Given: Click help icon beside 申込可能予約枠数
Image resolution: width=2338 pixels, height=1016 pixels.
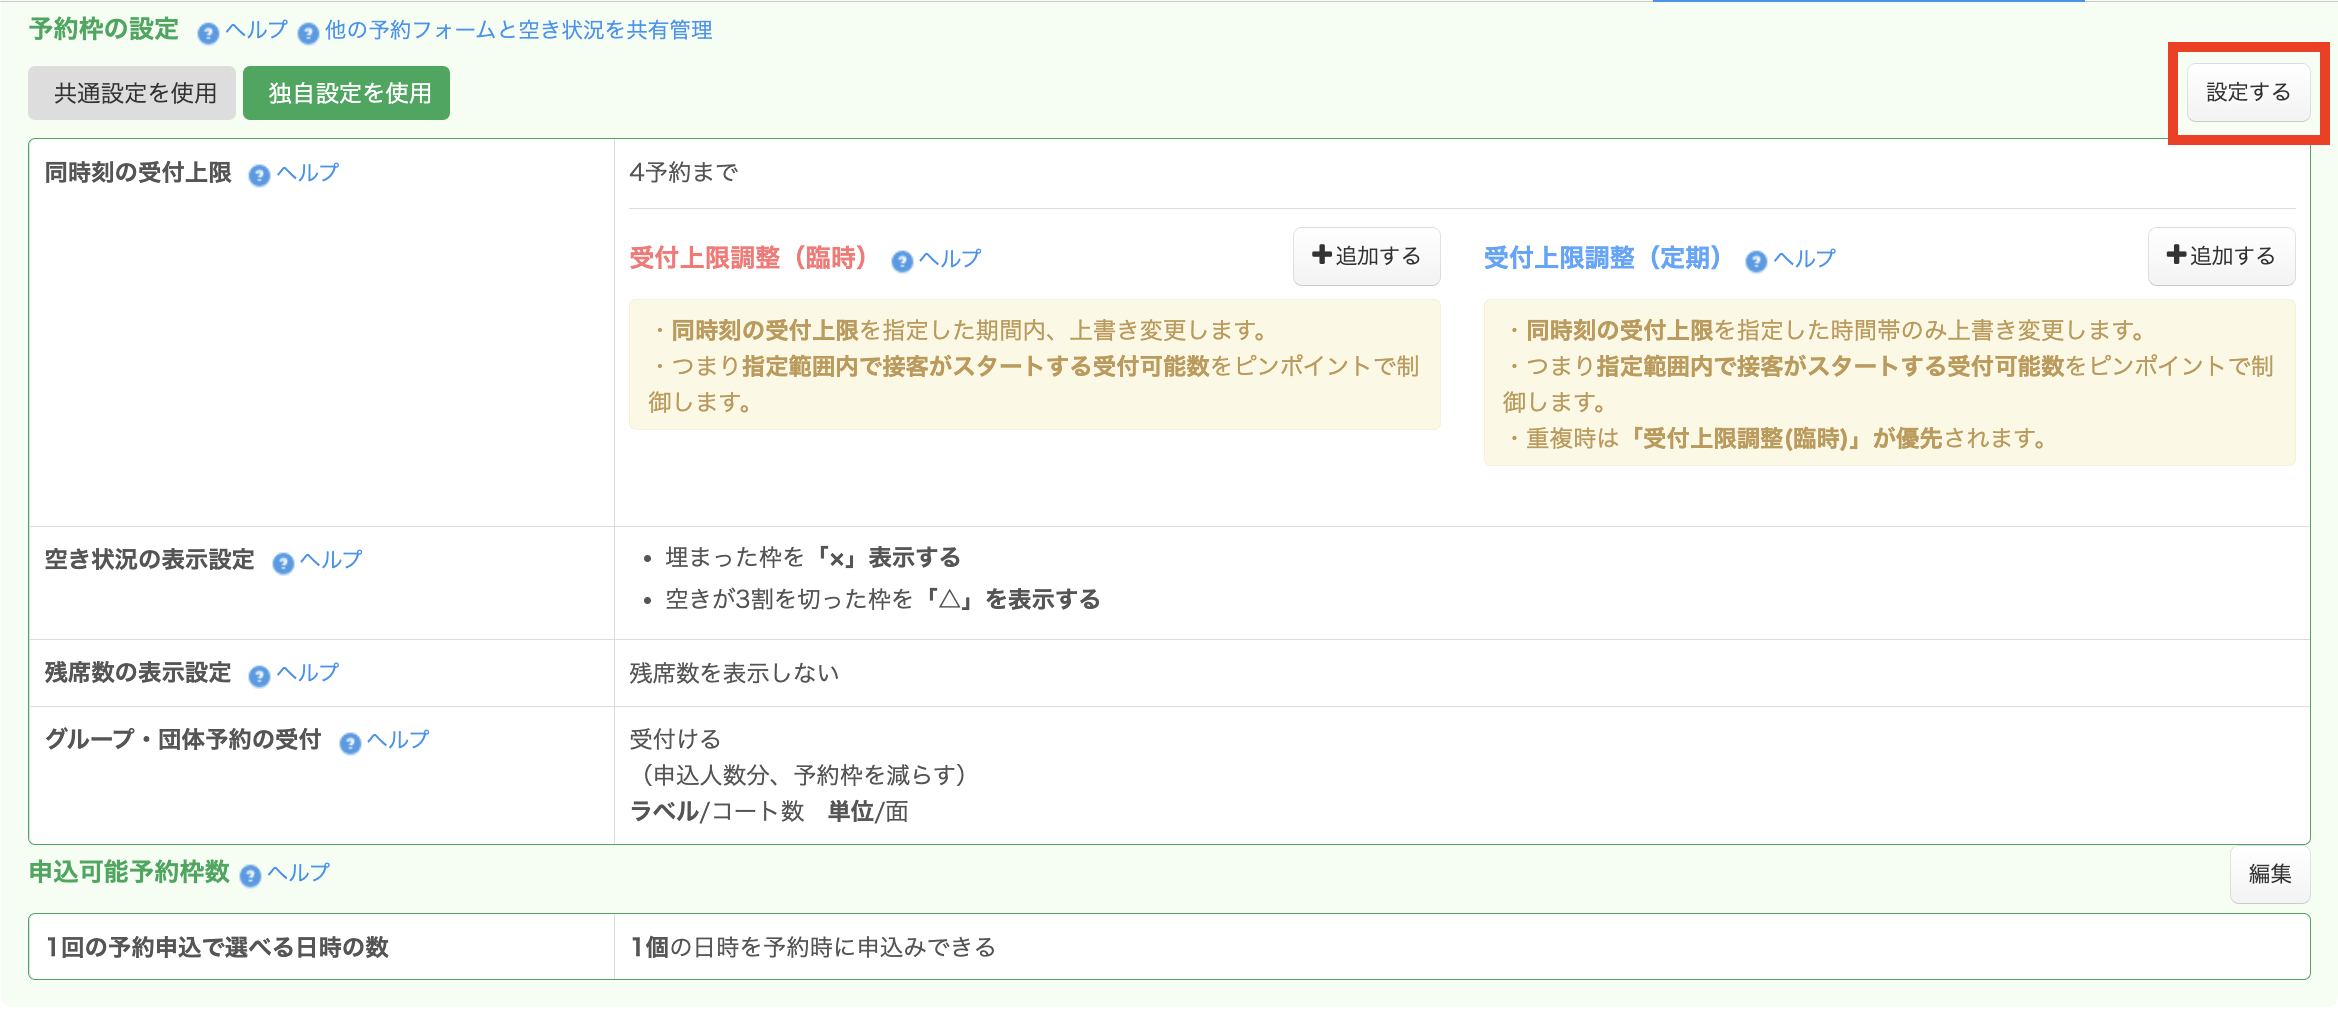Looking at the screenshot, I should [x=250, y=876].
